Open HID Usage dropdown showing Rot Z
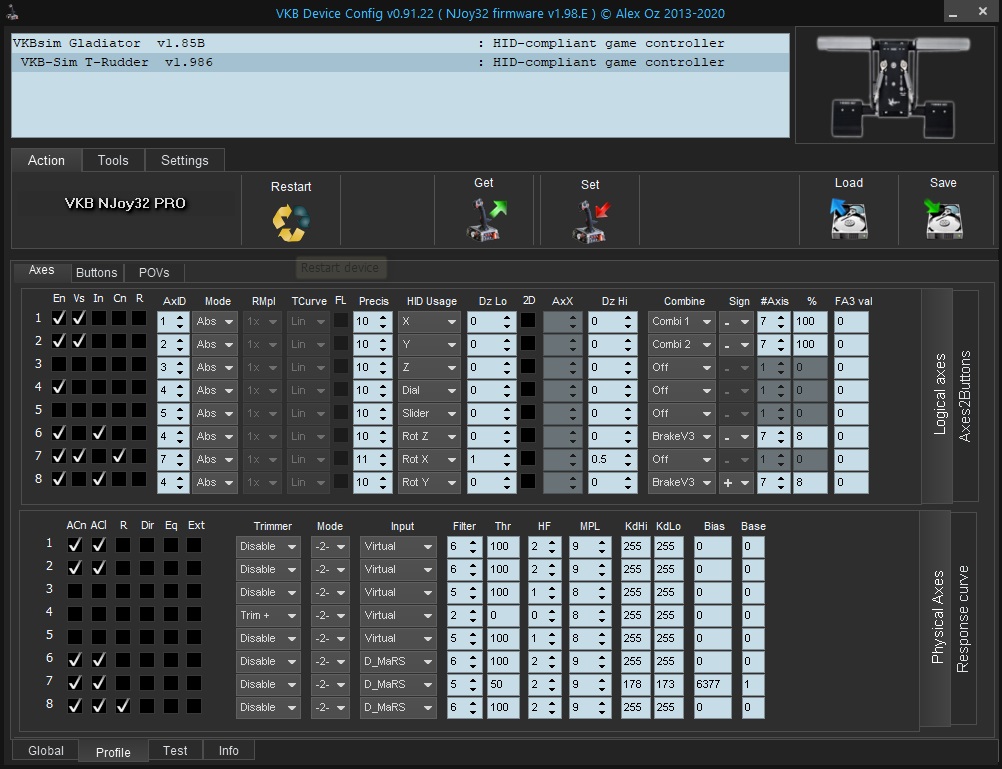 pyautogui.click(x=429, y=437)
